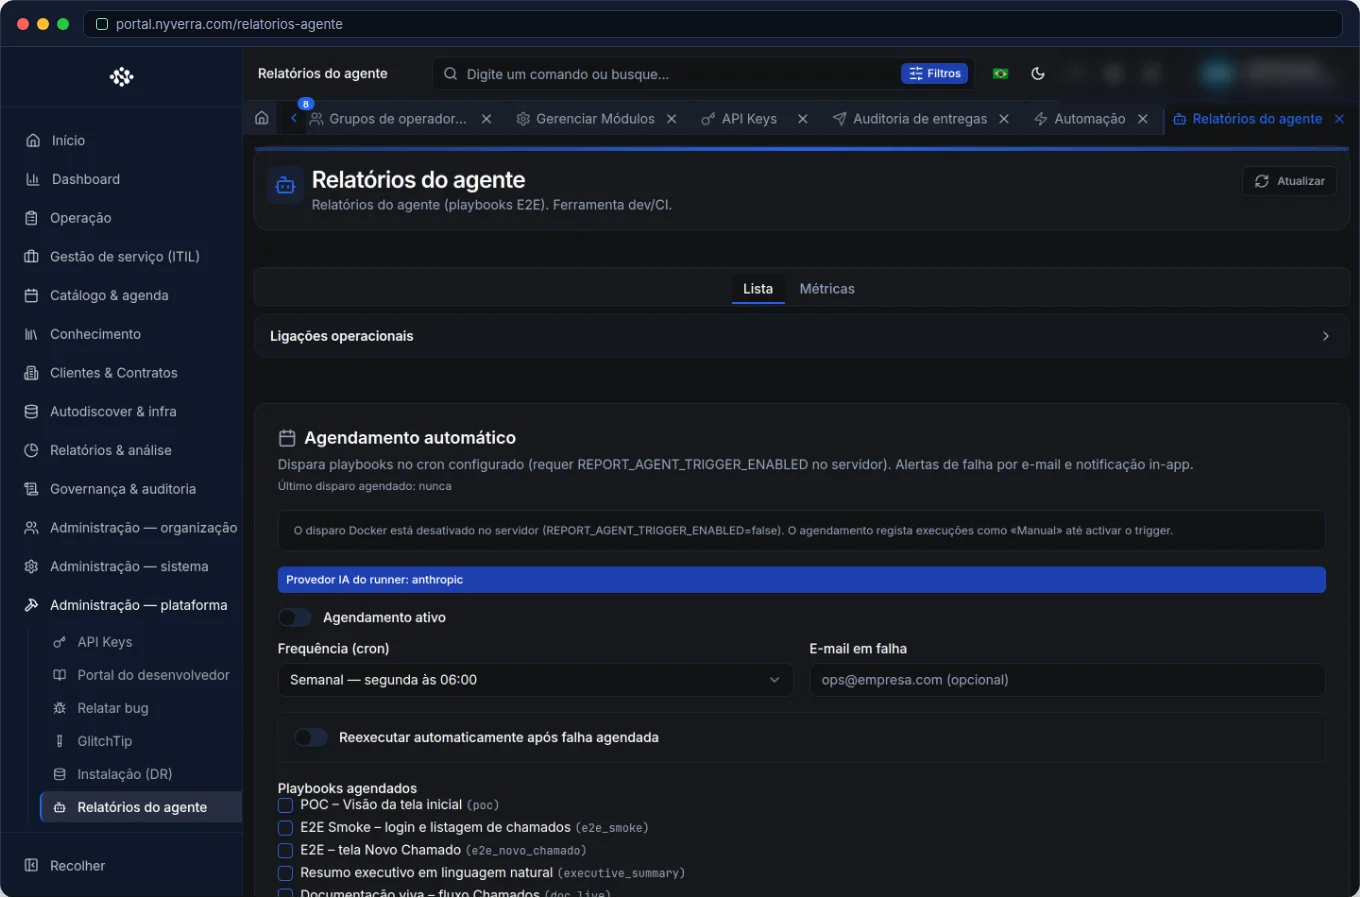Select the Lista tab

tap(758, 289)
